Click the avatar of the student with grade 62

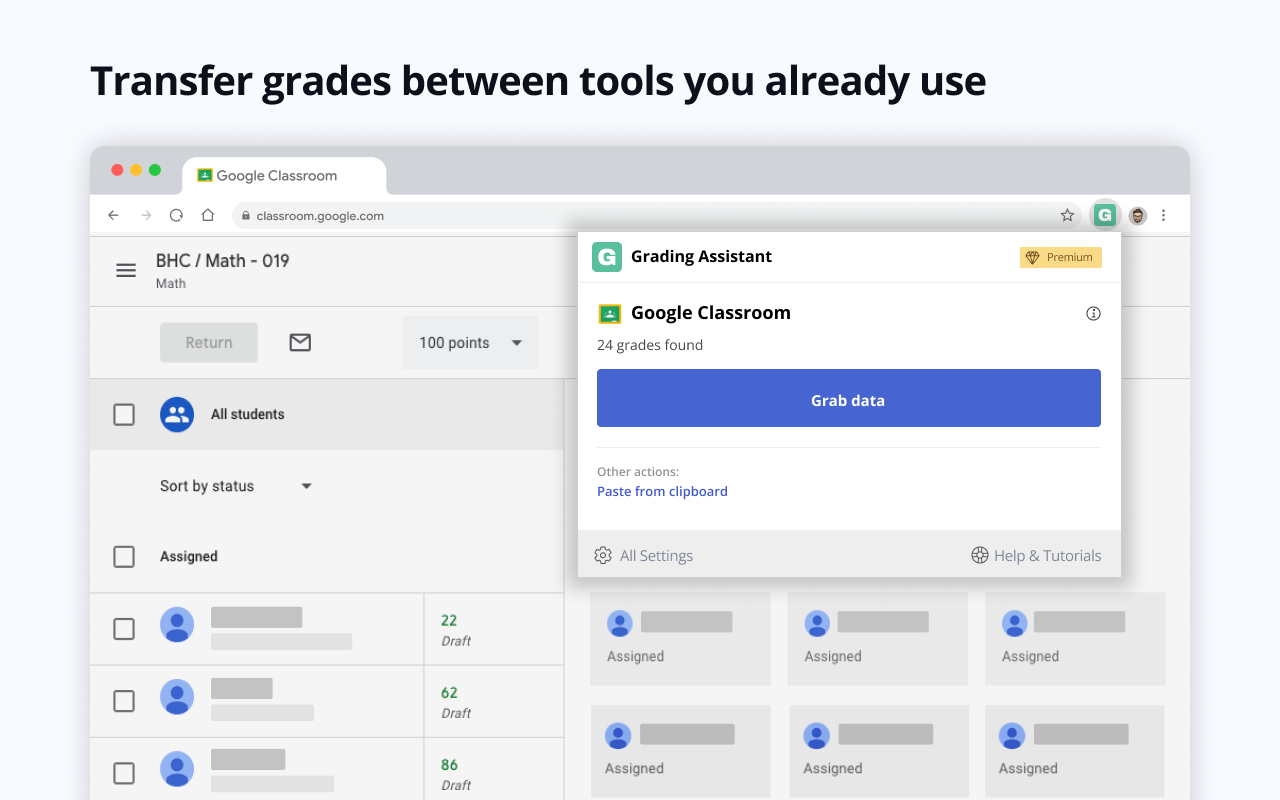(x=177, y=697)
